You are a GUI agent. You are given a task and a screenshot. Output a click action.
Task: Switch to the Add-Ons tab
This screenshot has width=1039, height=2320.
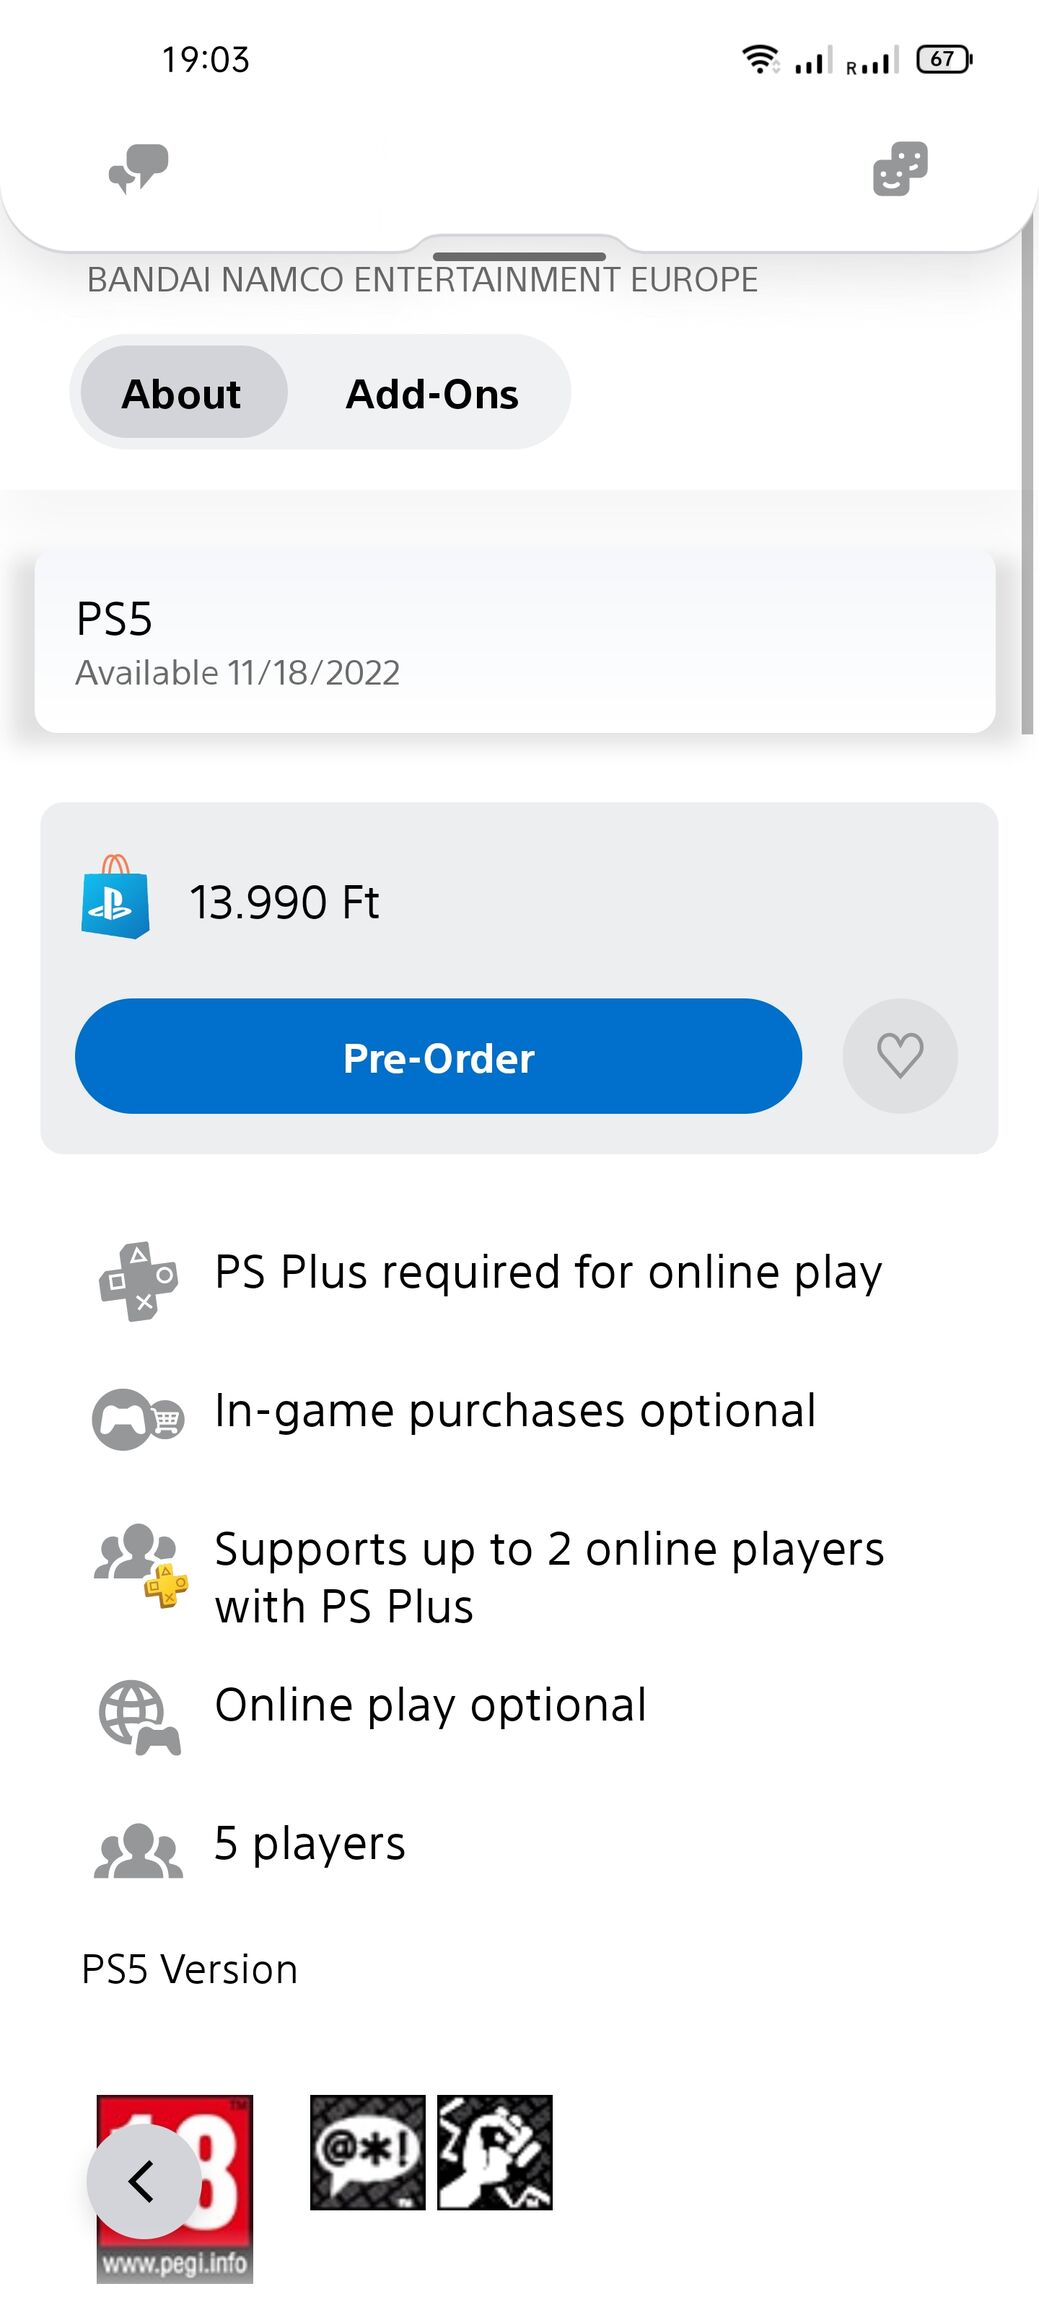tap(432, 394)
